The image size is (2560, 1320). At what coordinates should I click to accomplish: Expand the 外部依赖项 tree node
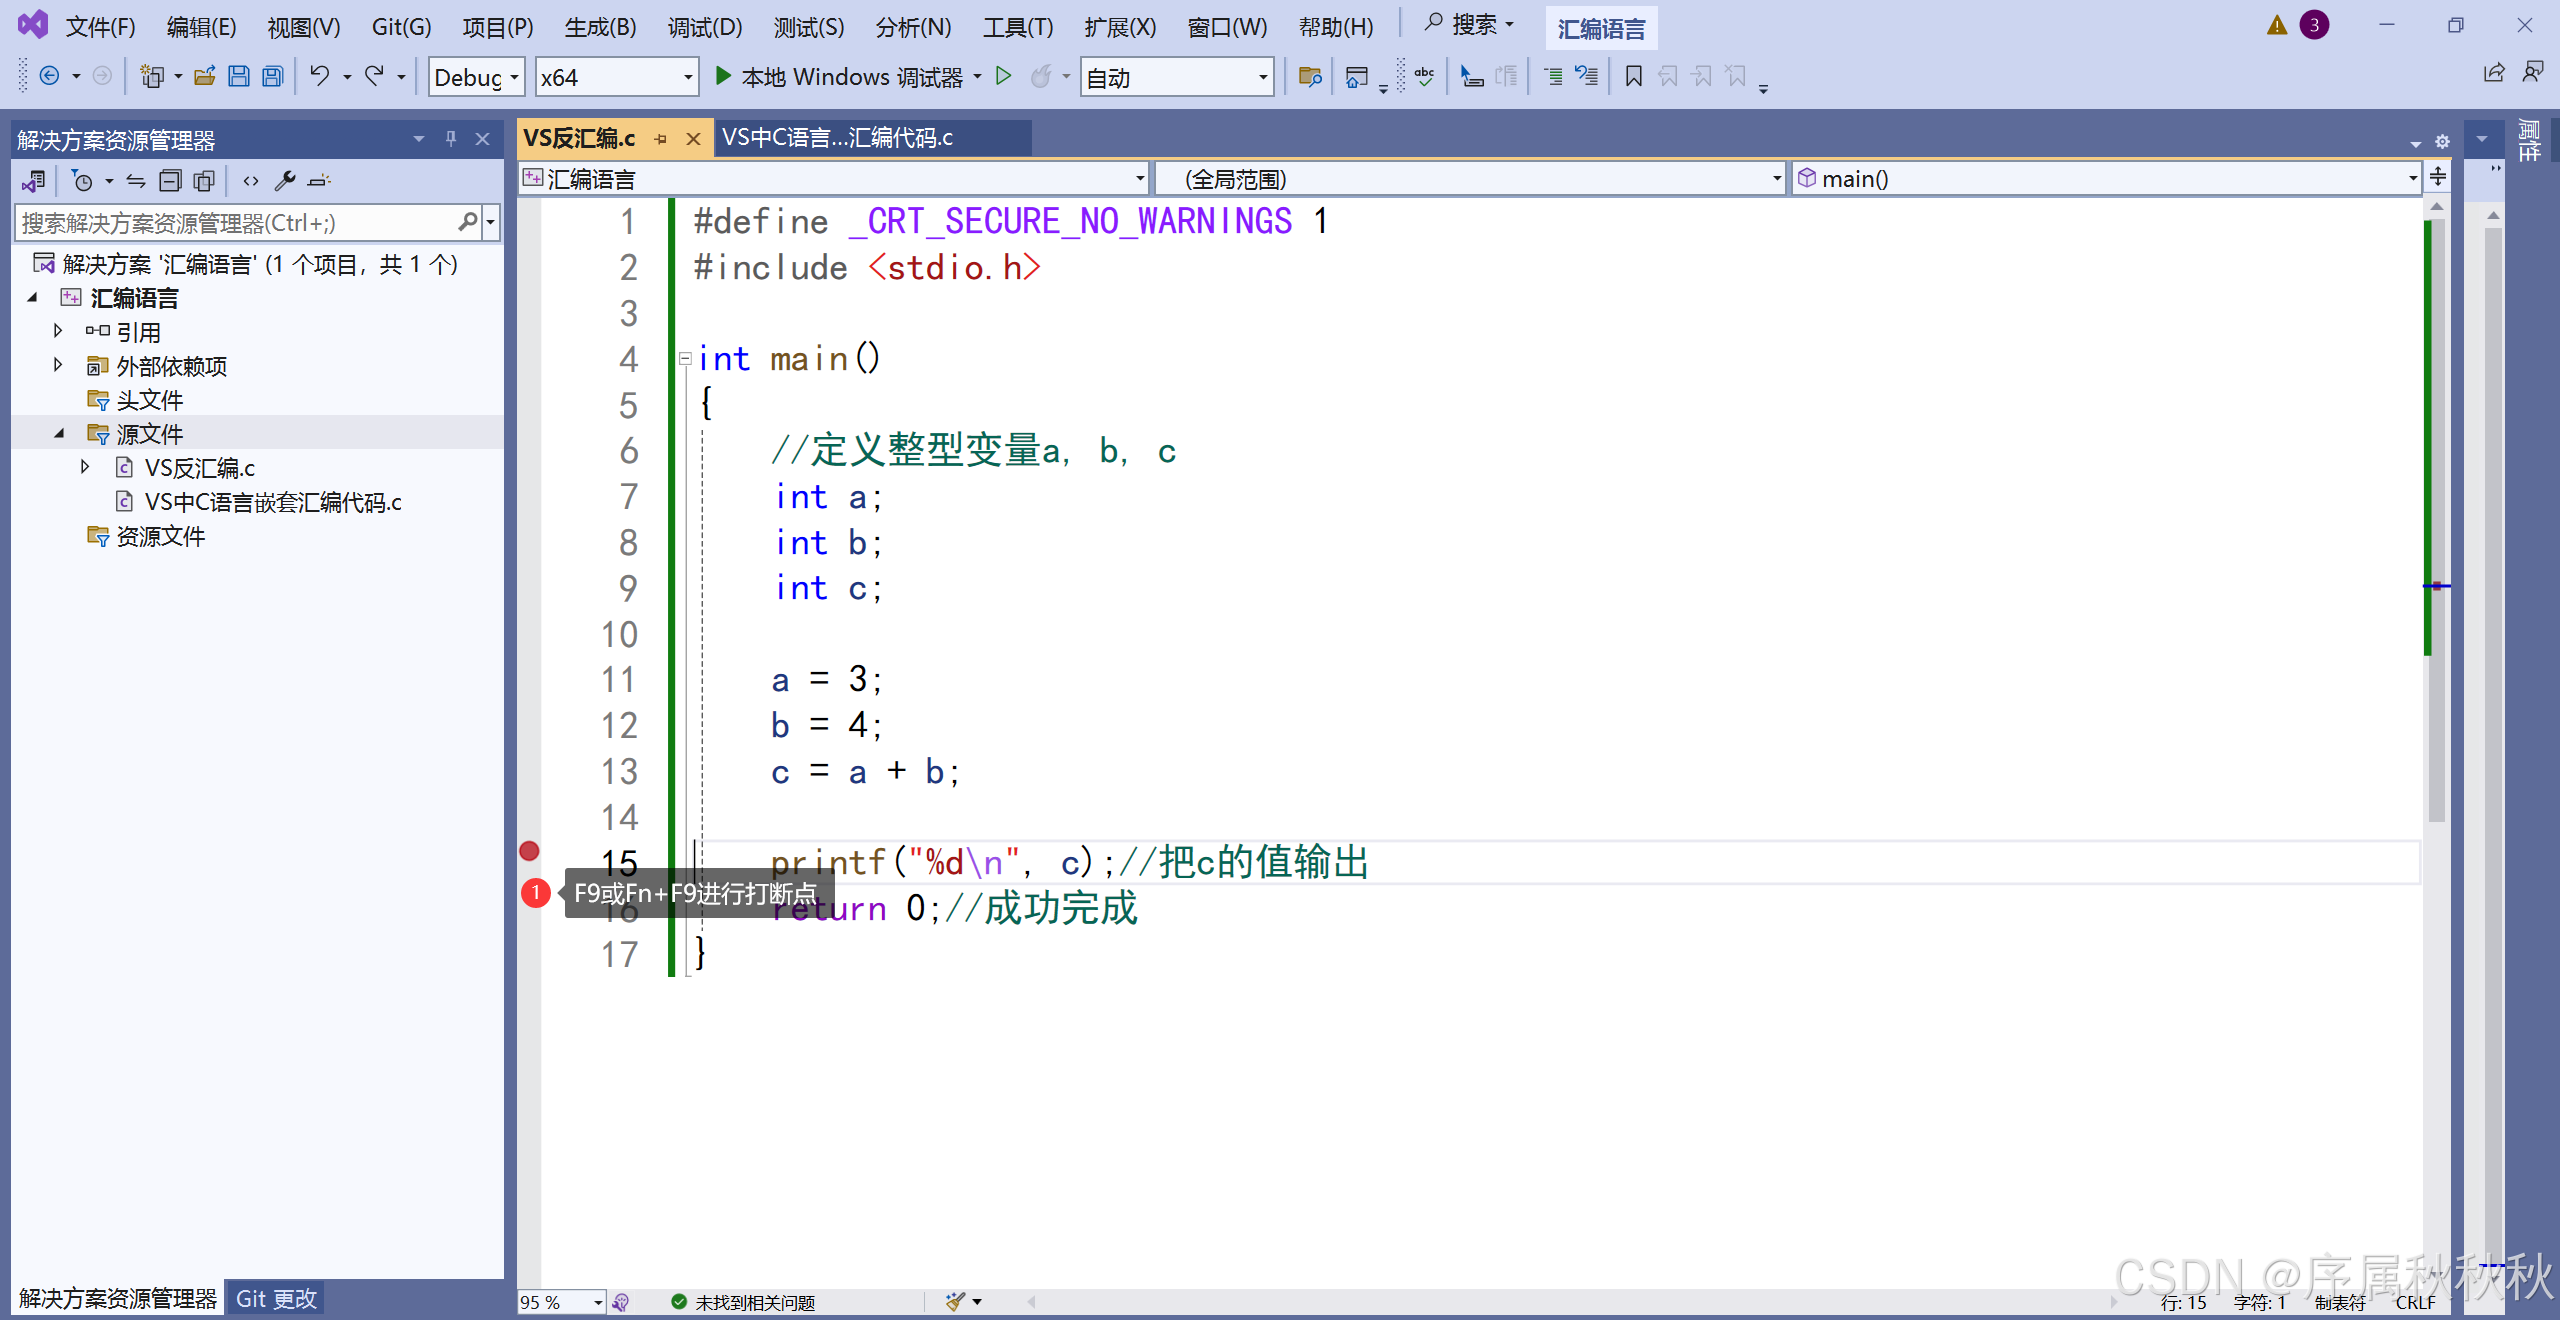click(x=58, y=365)
